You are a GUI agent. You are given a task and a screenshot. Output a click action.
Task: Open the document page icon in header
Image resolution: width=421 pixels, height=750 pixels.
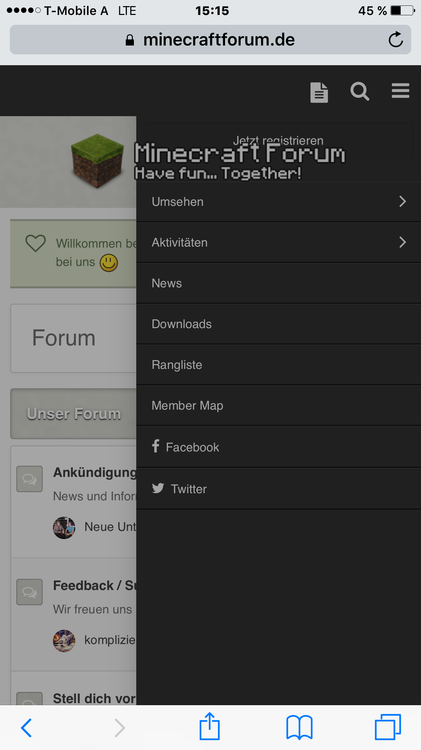click(x=319, y=92)
